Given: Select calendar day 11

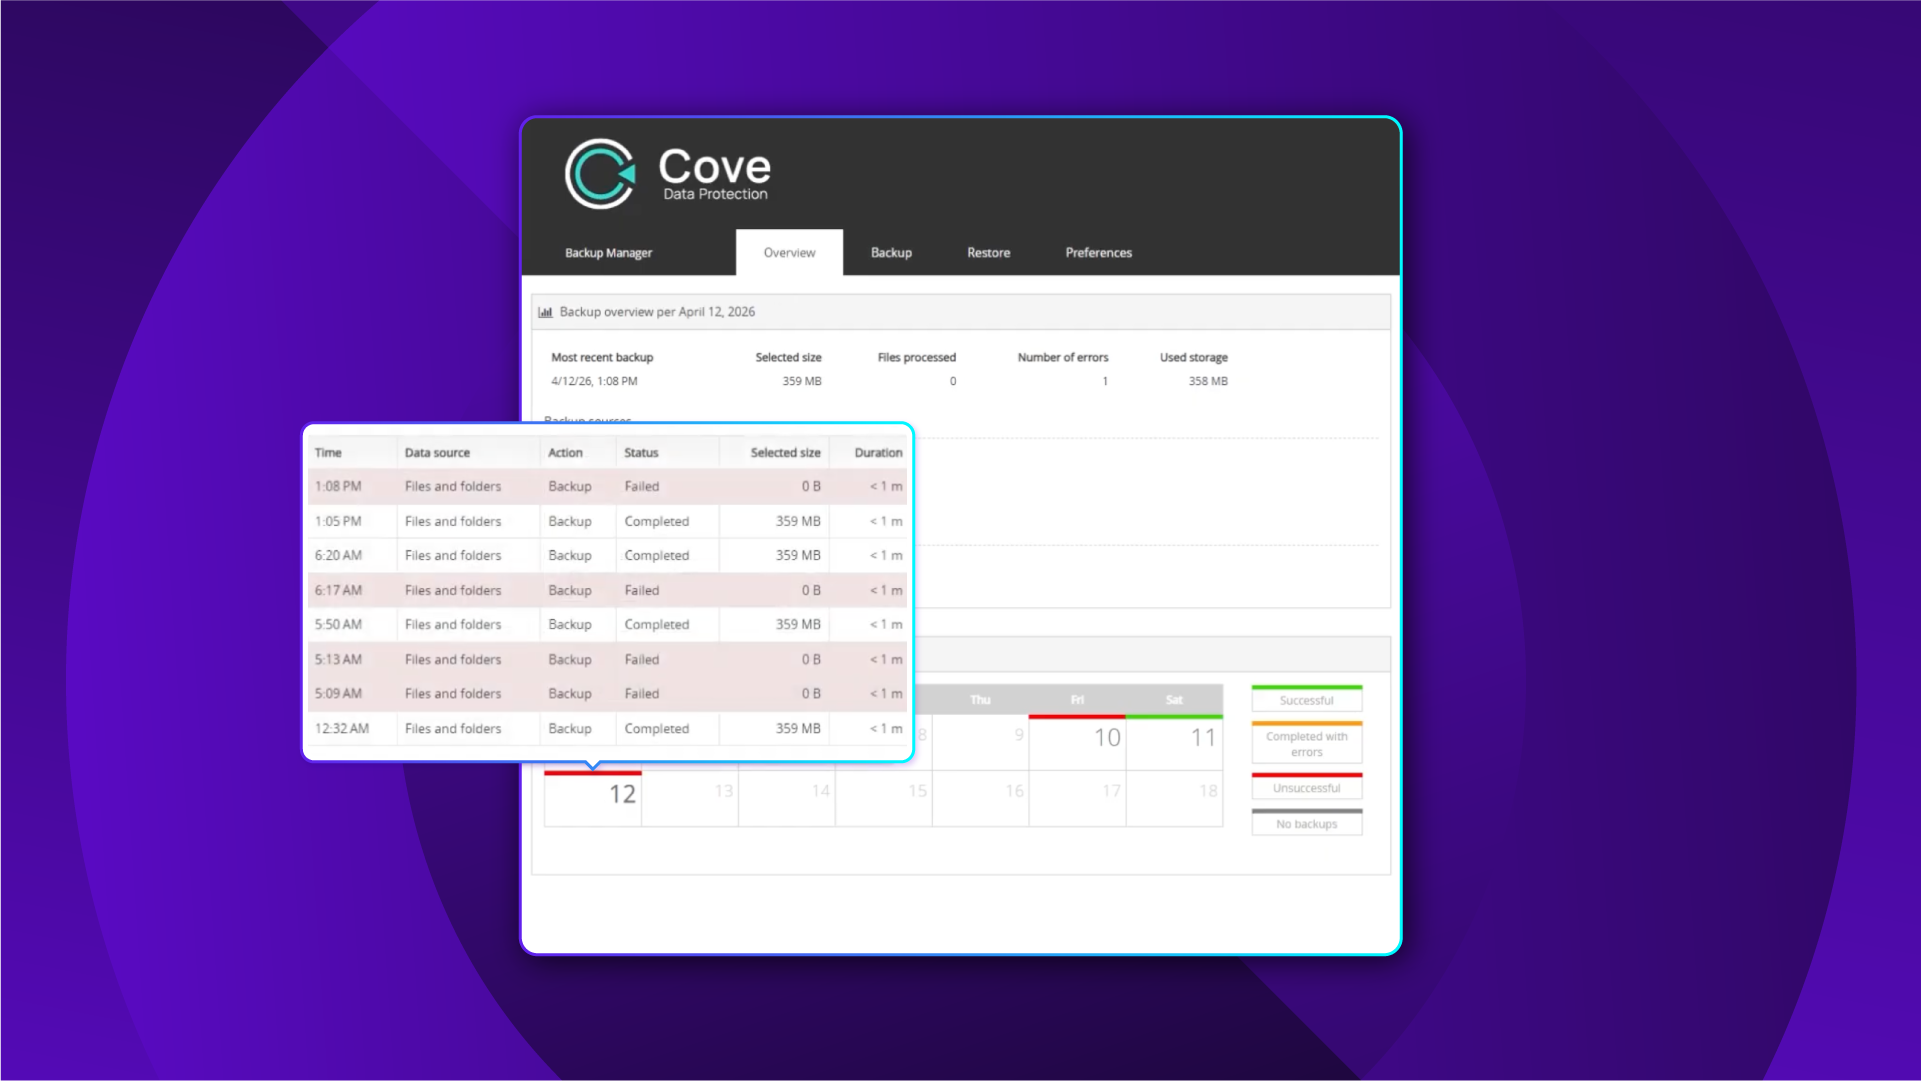Looking at the screenshot, I should coord(1174,742).
